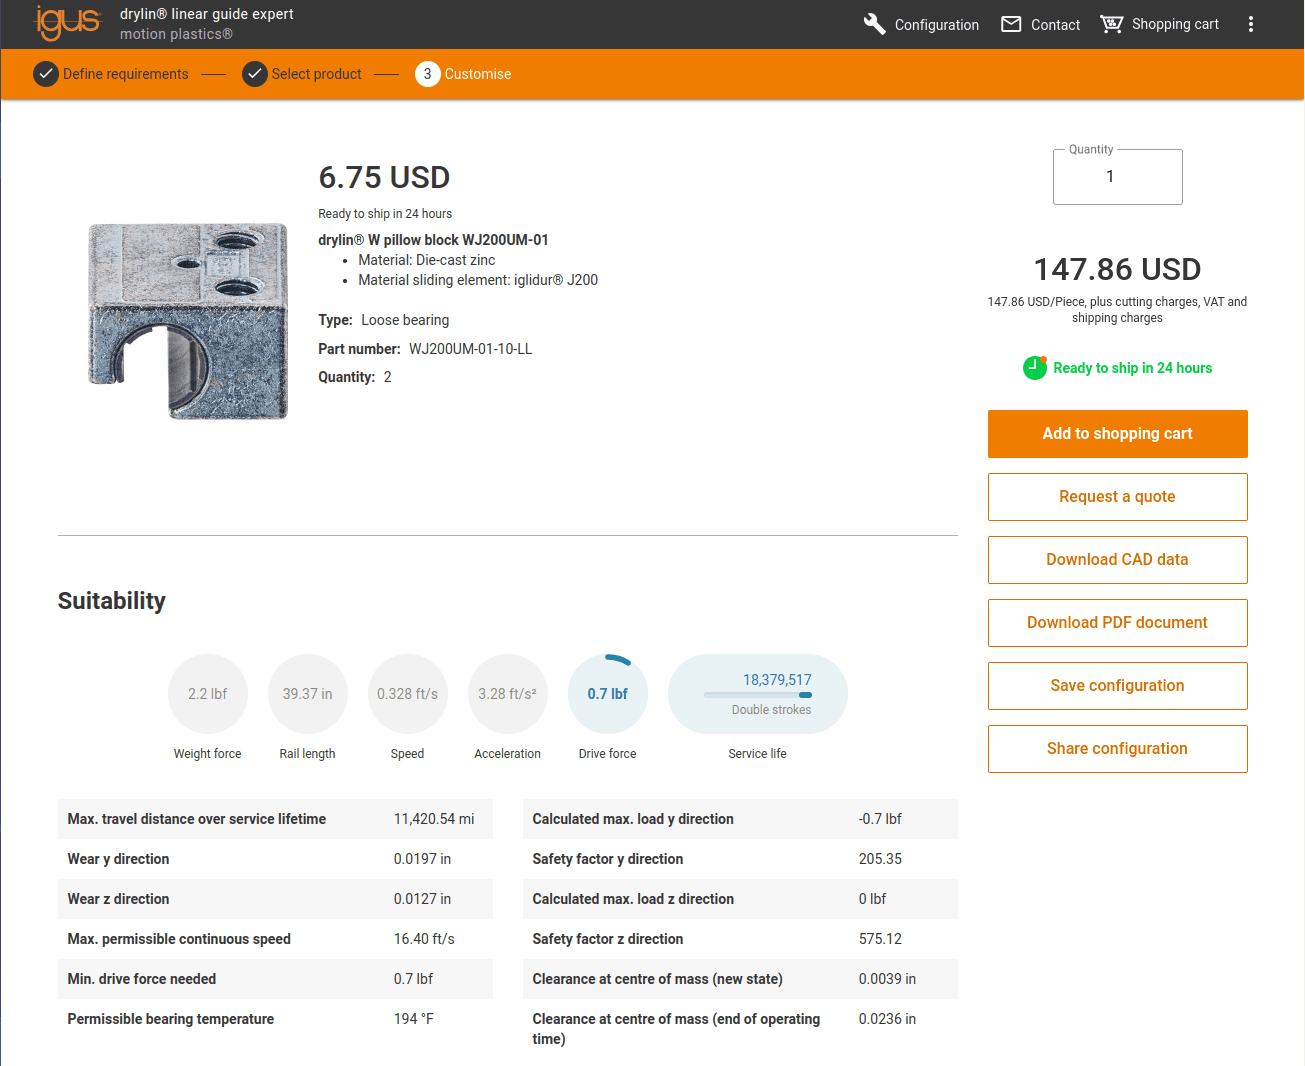Click the 0.0236 in clearance value

coord(887,1019)
